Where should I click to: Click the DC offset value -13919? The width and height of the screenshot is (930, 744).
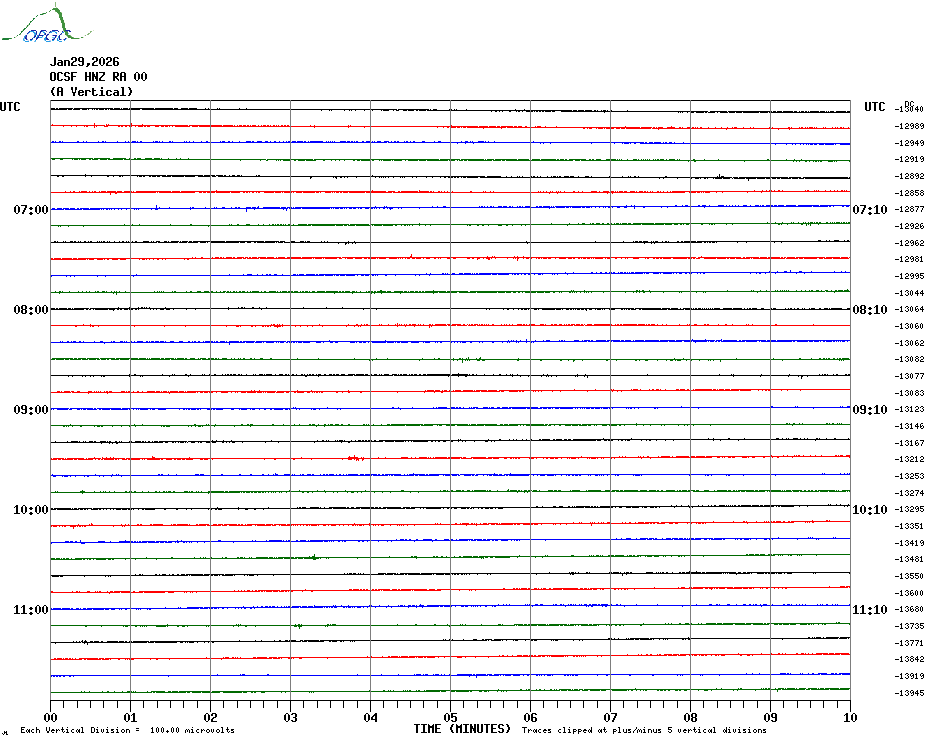point(909,676)
